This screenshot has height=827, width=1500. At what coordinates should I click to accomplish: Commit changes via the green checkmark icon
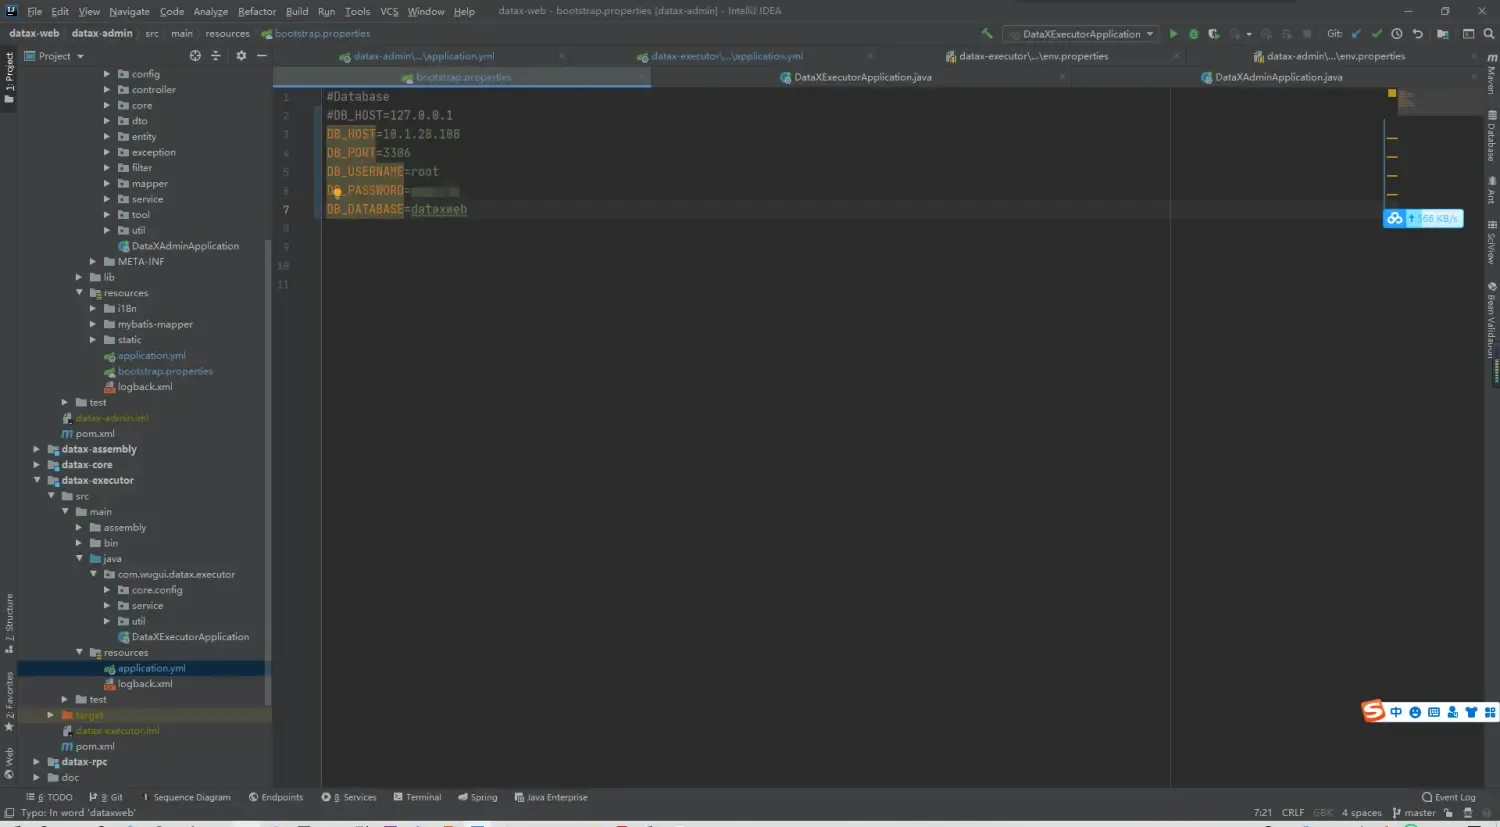[1376, 33]
